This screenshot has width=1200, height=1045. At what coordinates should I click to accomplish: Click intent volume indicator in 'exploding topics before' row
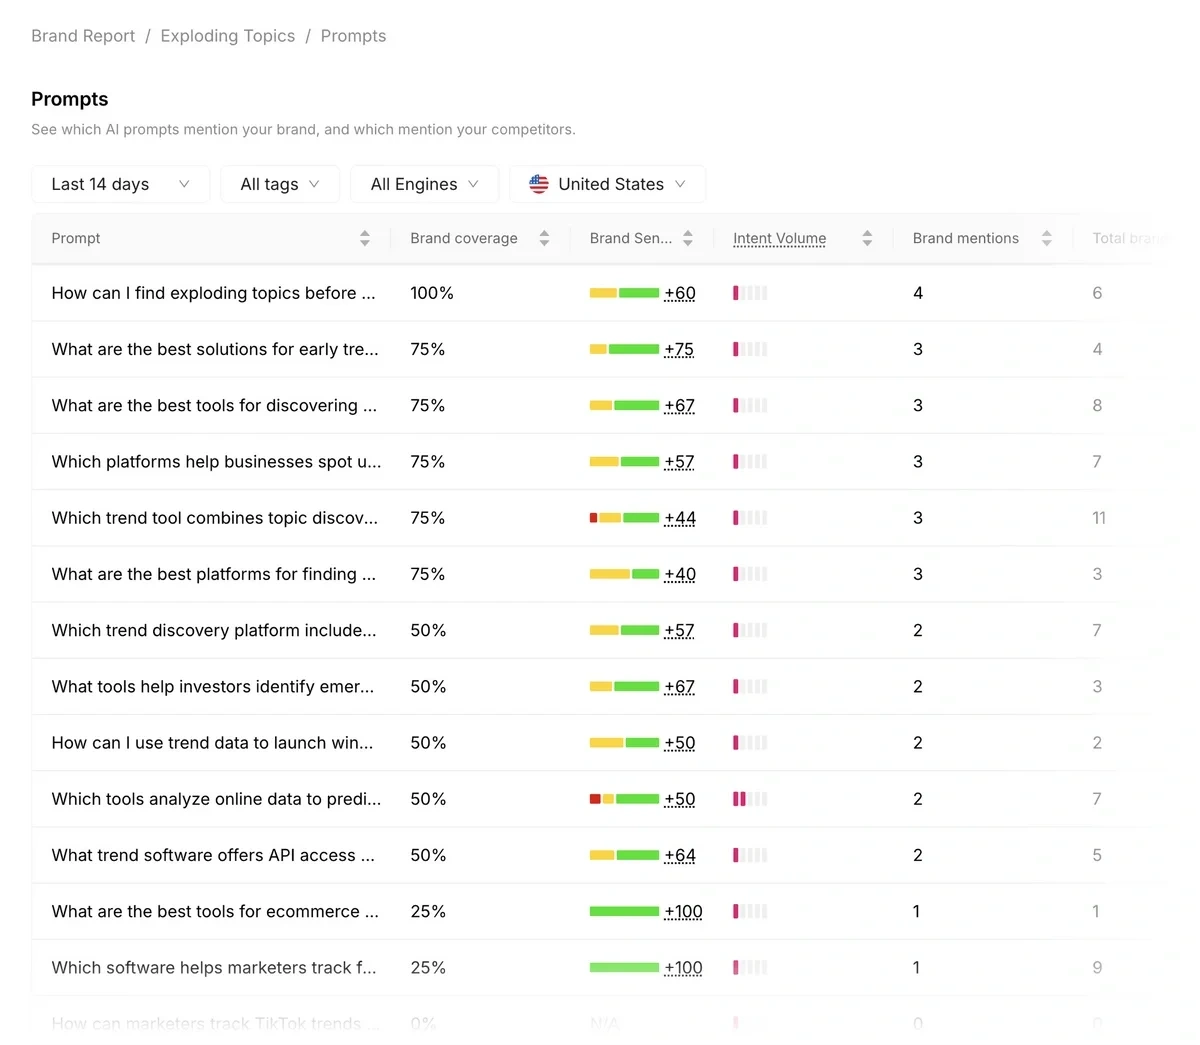coord(750,293)
